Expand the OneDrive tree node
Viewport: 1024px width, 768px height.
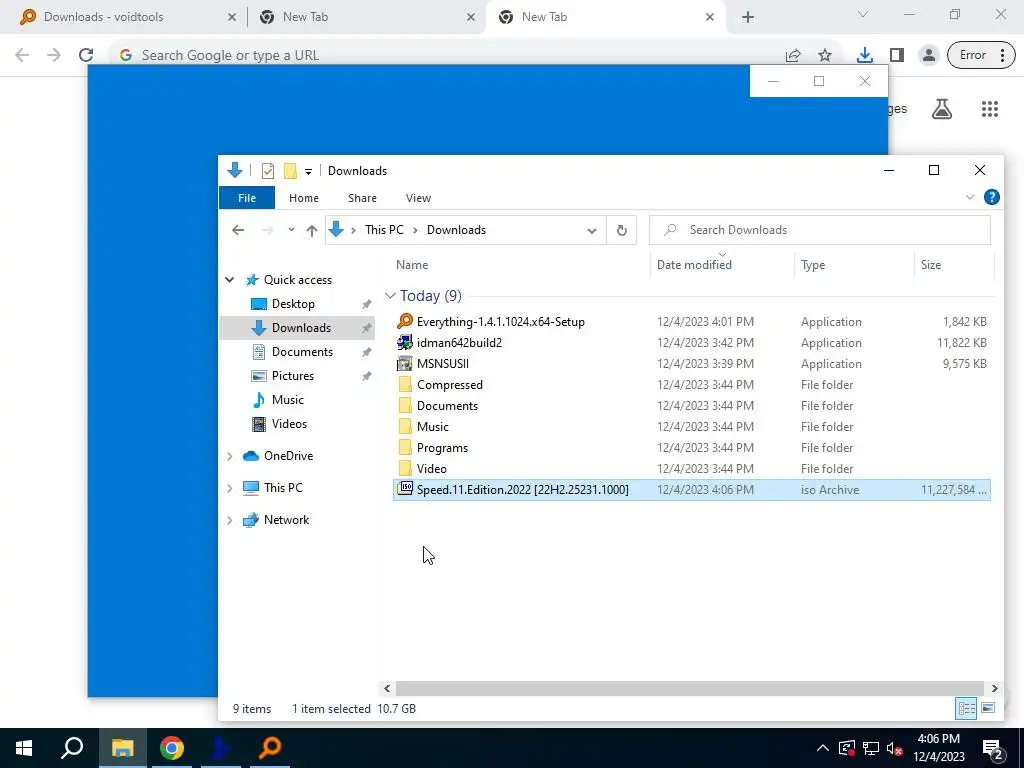[229, 456]
